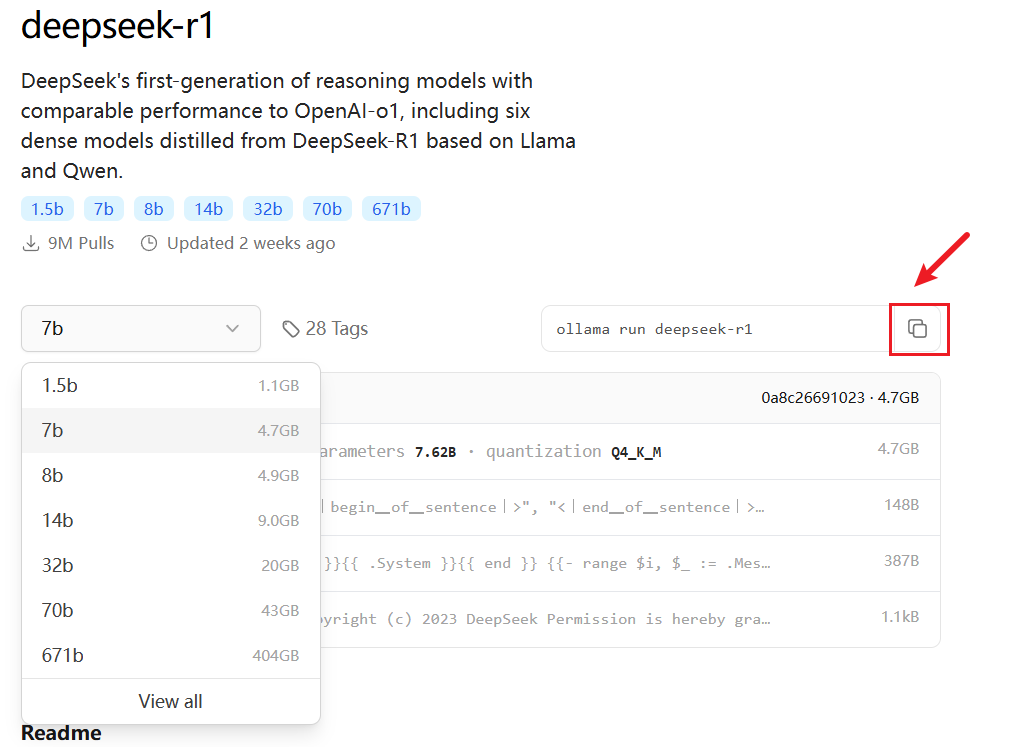The image size is (1024, 747).
Task: Click the download icon next to 9M Pulls
Action: tap(31, 243)
